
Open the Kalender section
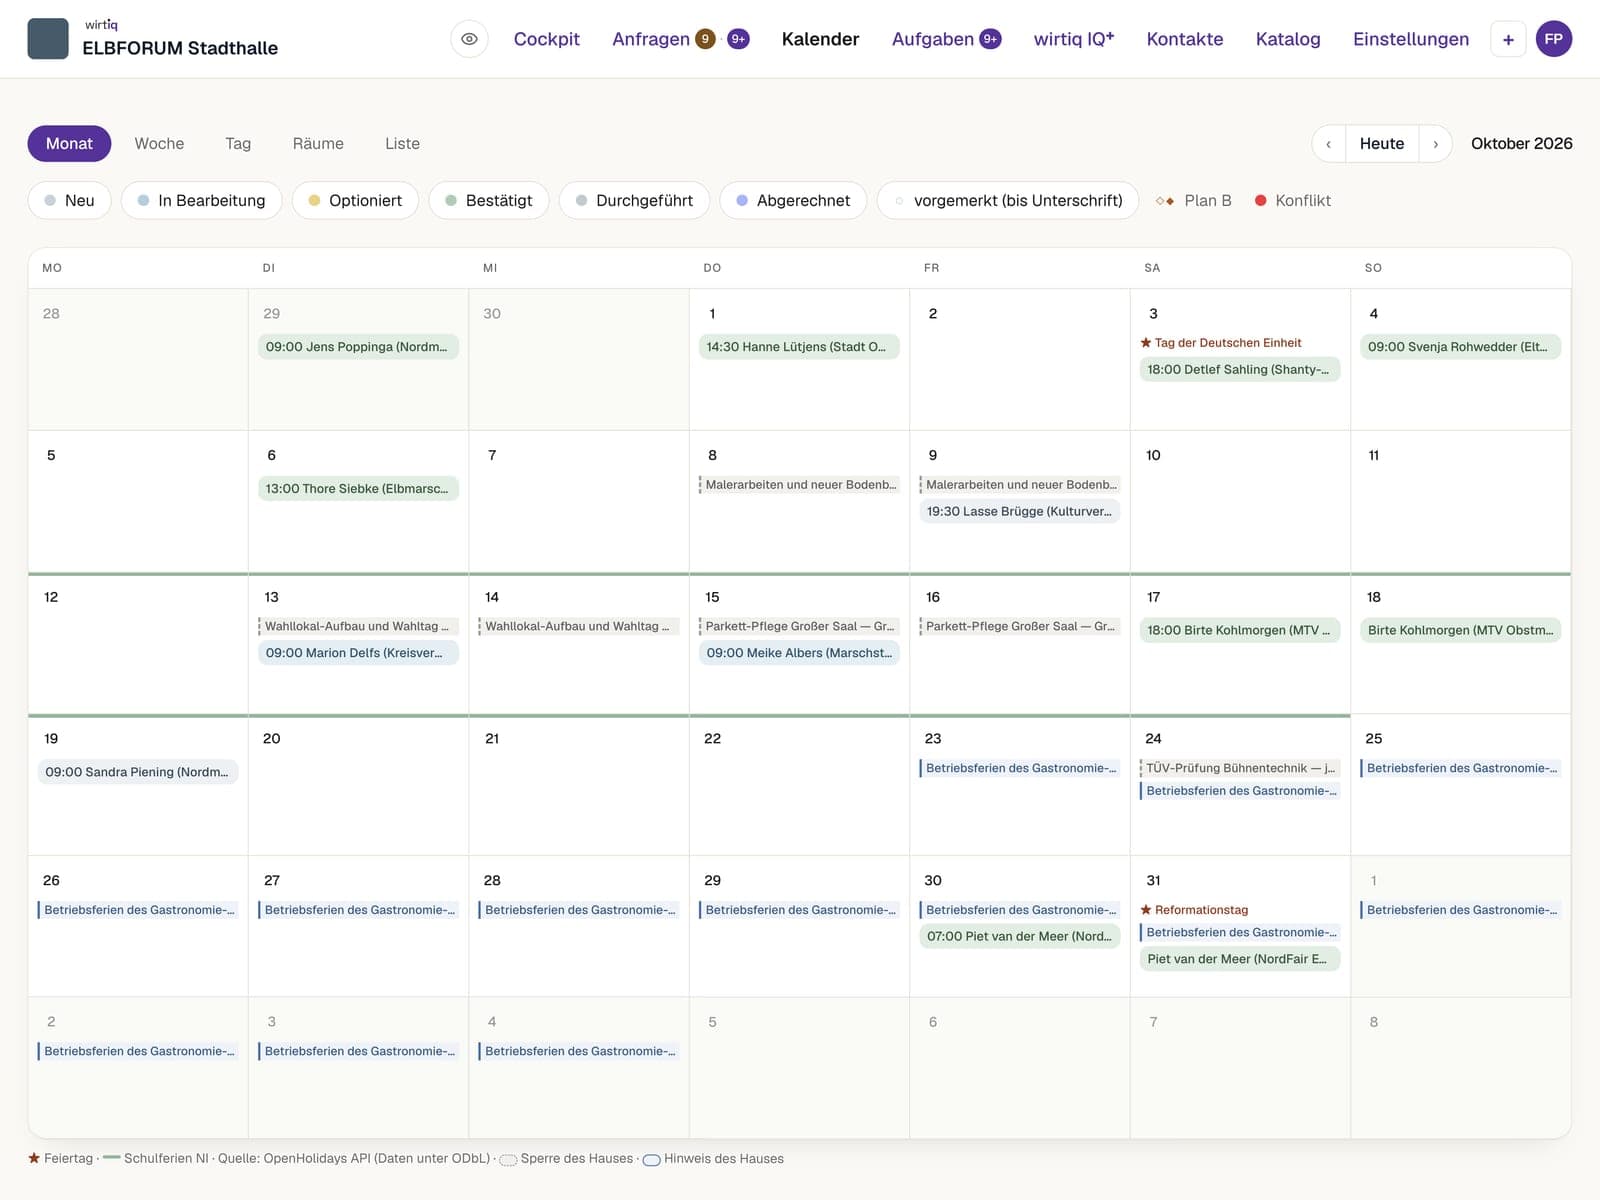[820, 39]
